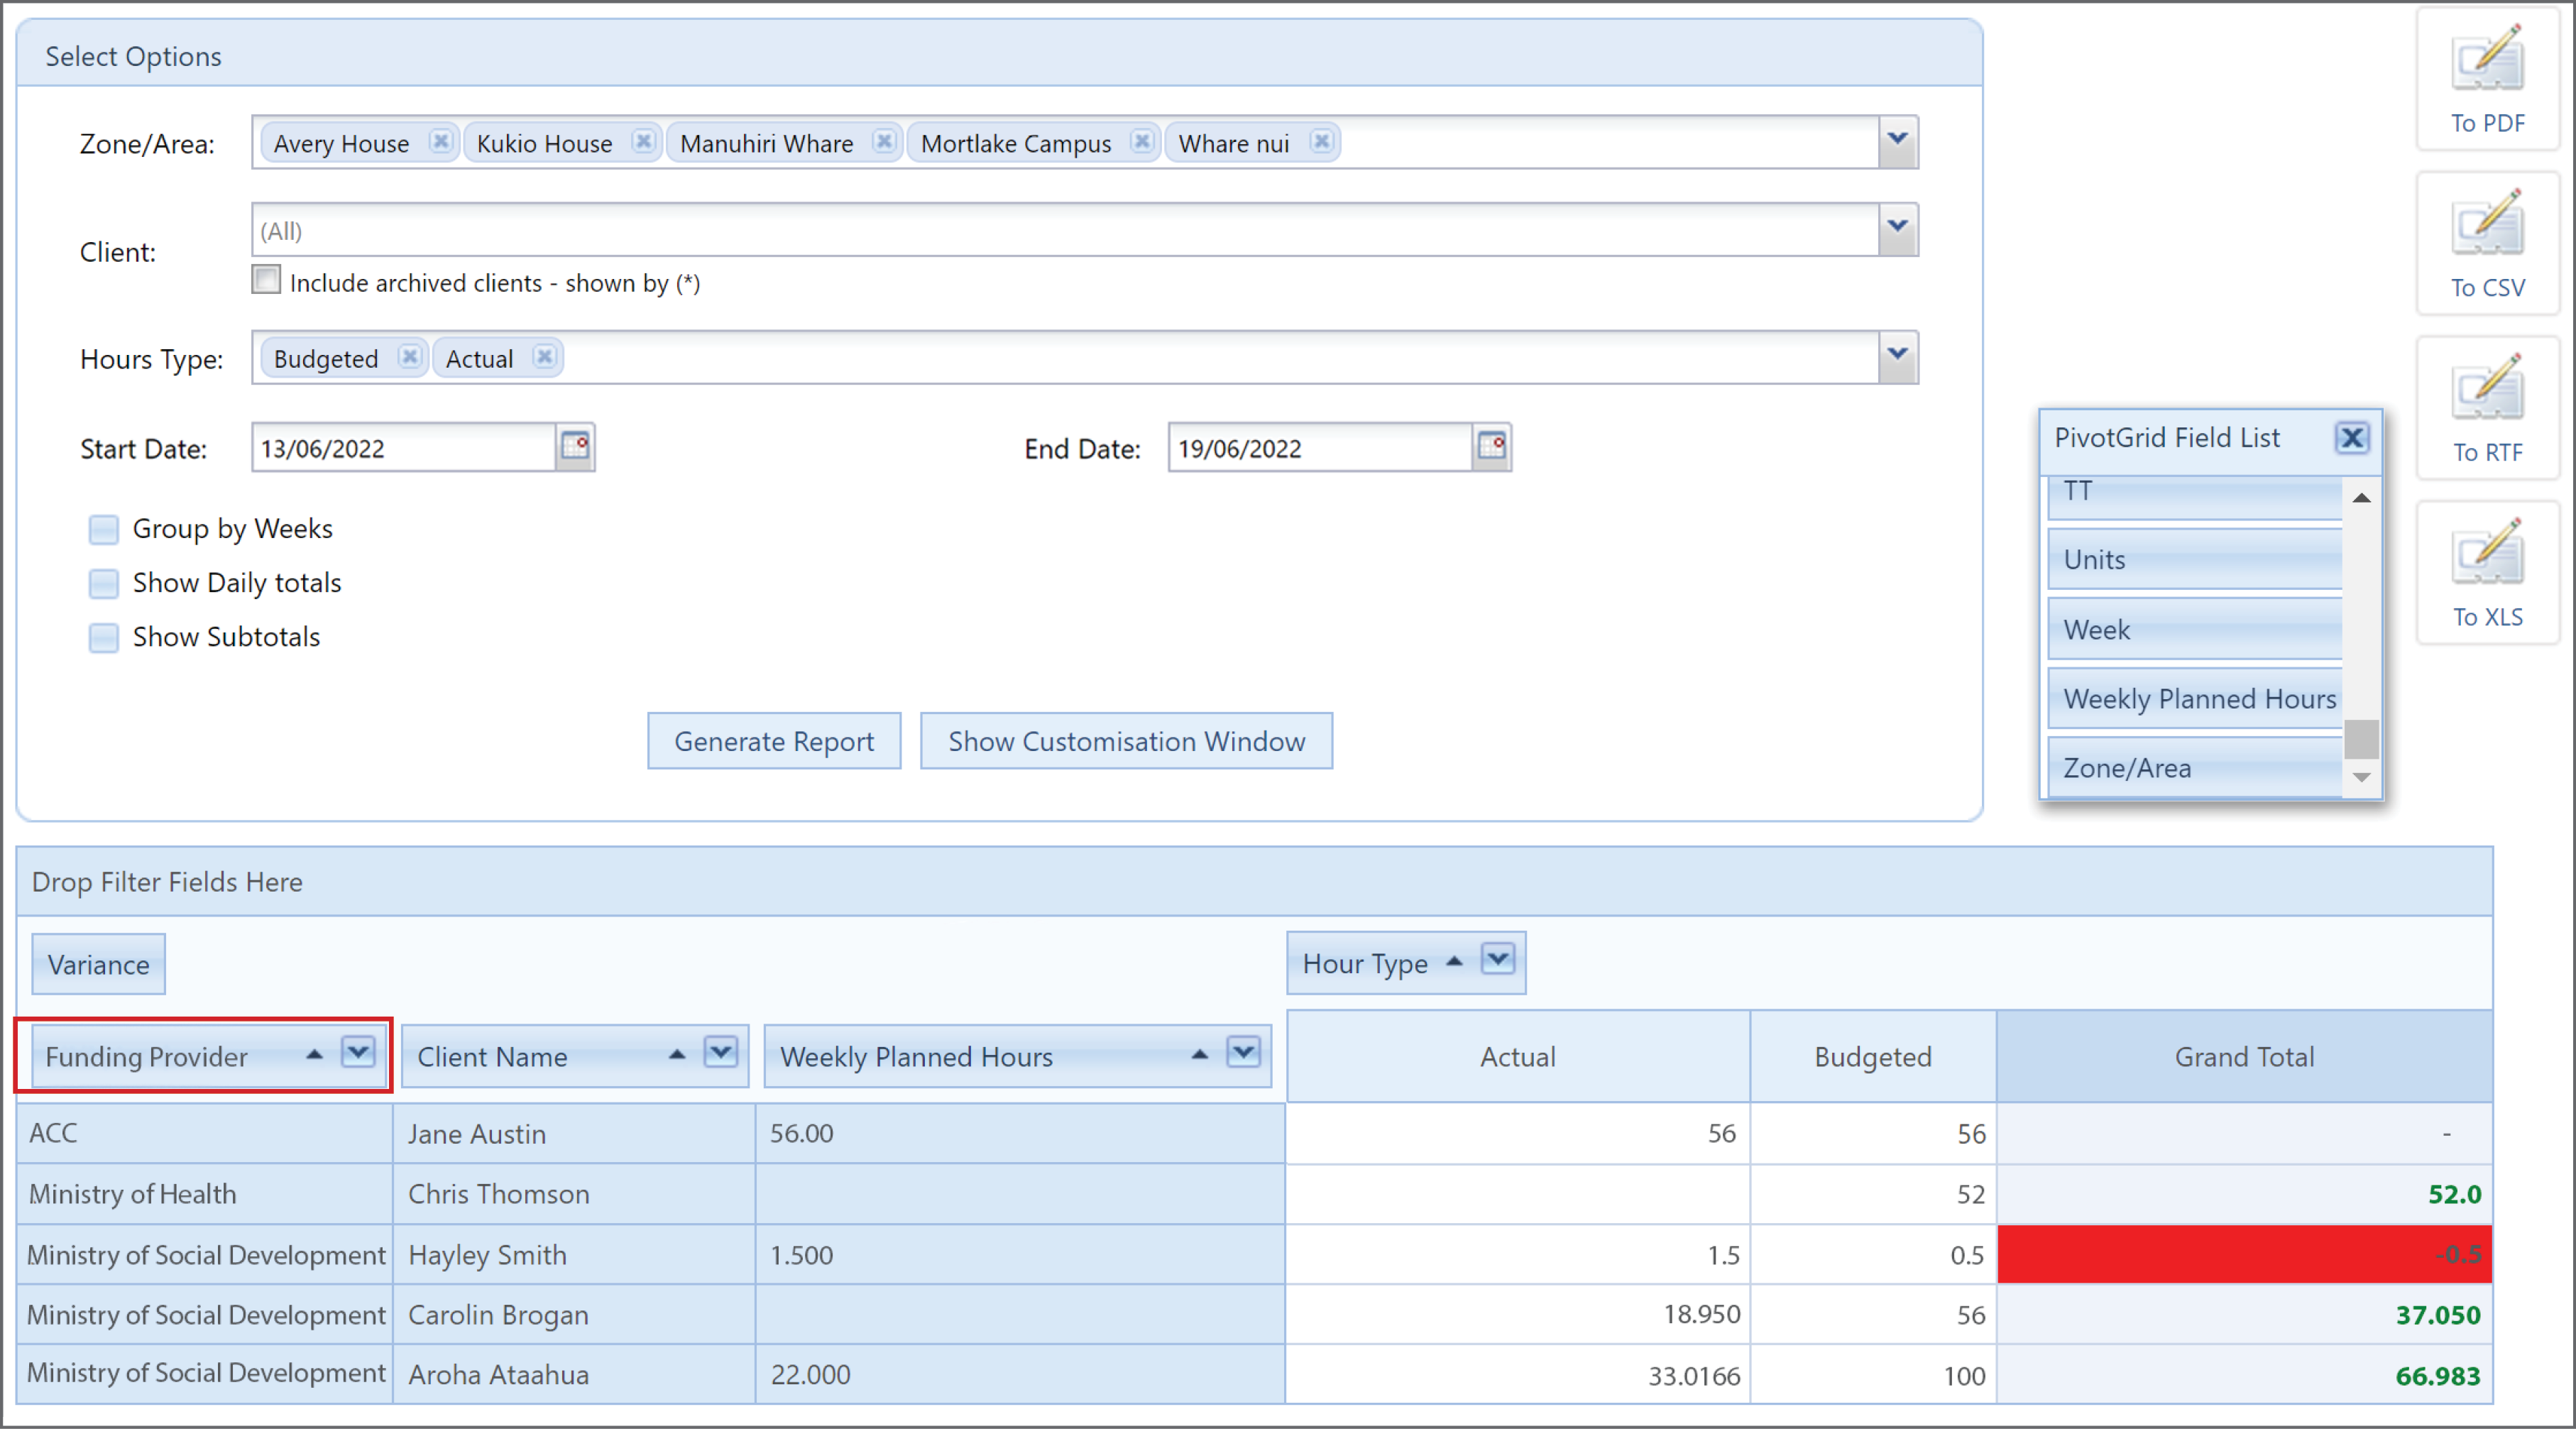Remove Avery House tag from Zone/Area
Viewport: 2576px width, 1429px height.
click(440, 142)
